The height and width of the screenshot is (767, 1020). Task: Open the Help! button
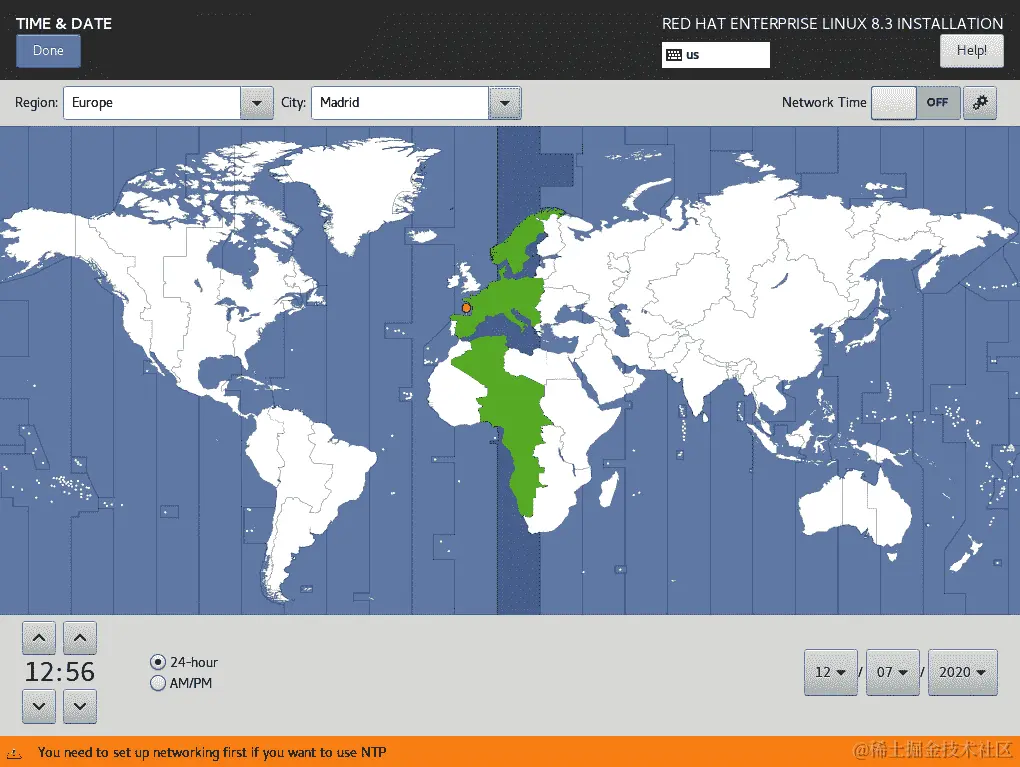click(x=971, y=51)
